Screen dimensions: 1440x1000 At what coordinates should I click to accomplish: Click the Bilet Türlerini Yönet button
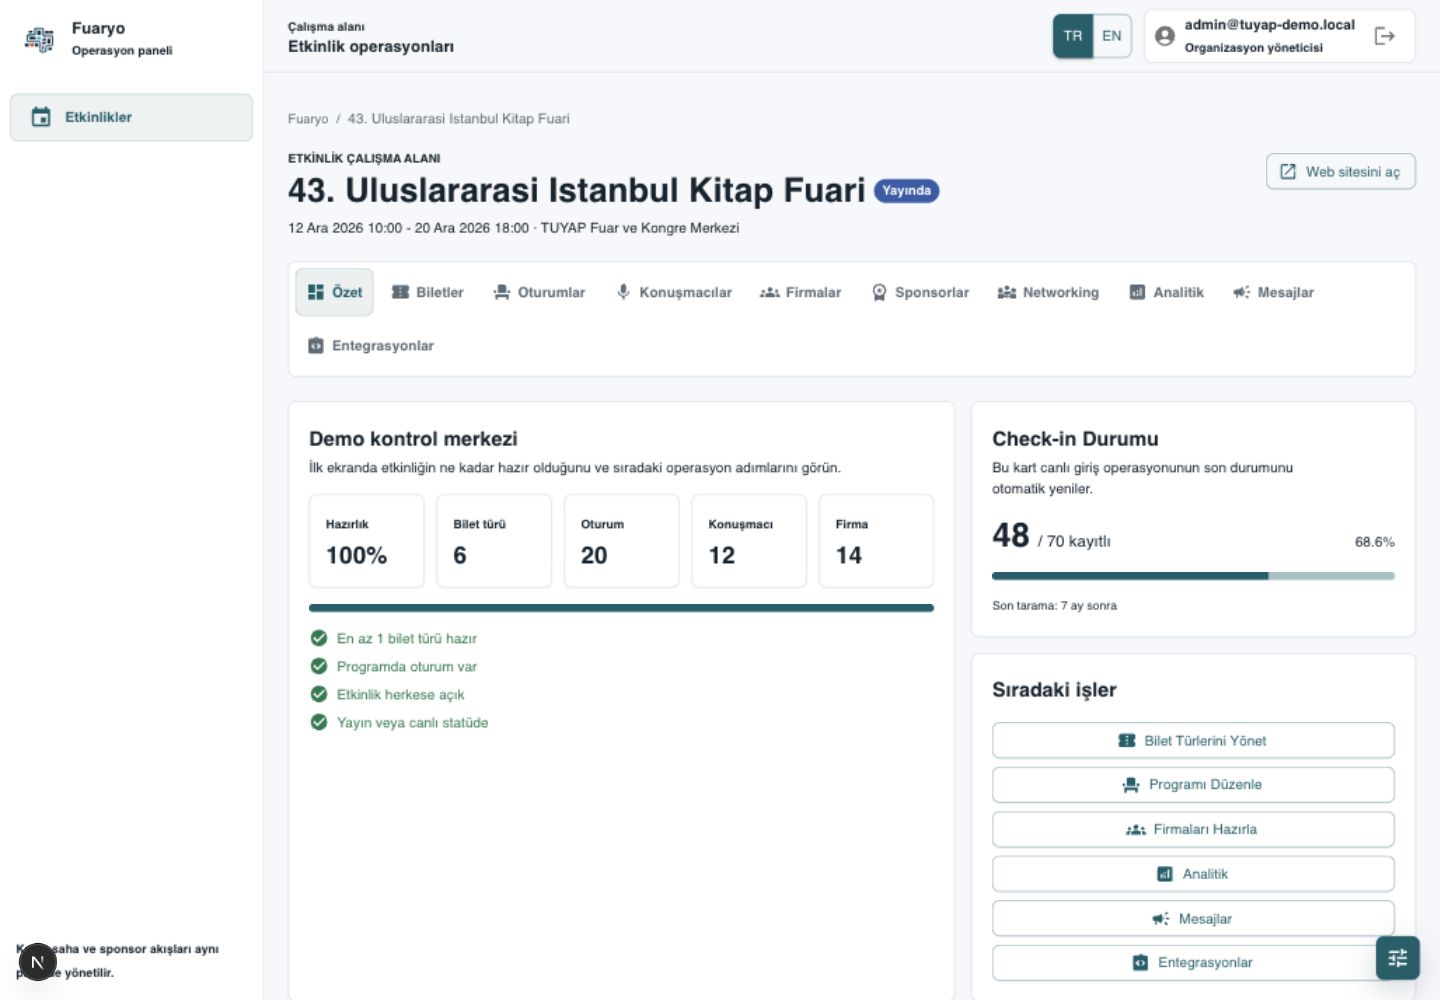pos(1193,741)
